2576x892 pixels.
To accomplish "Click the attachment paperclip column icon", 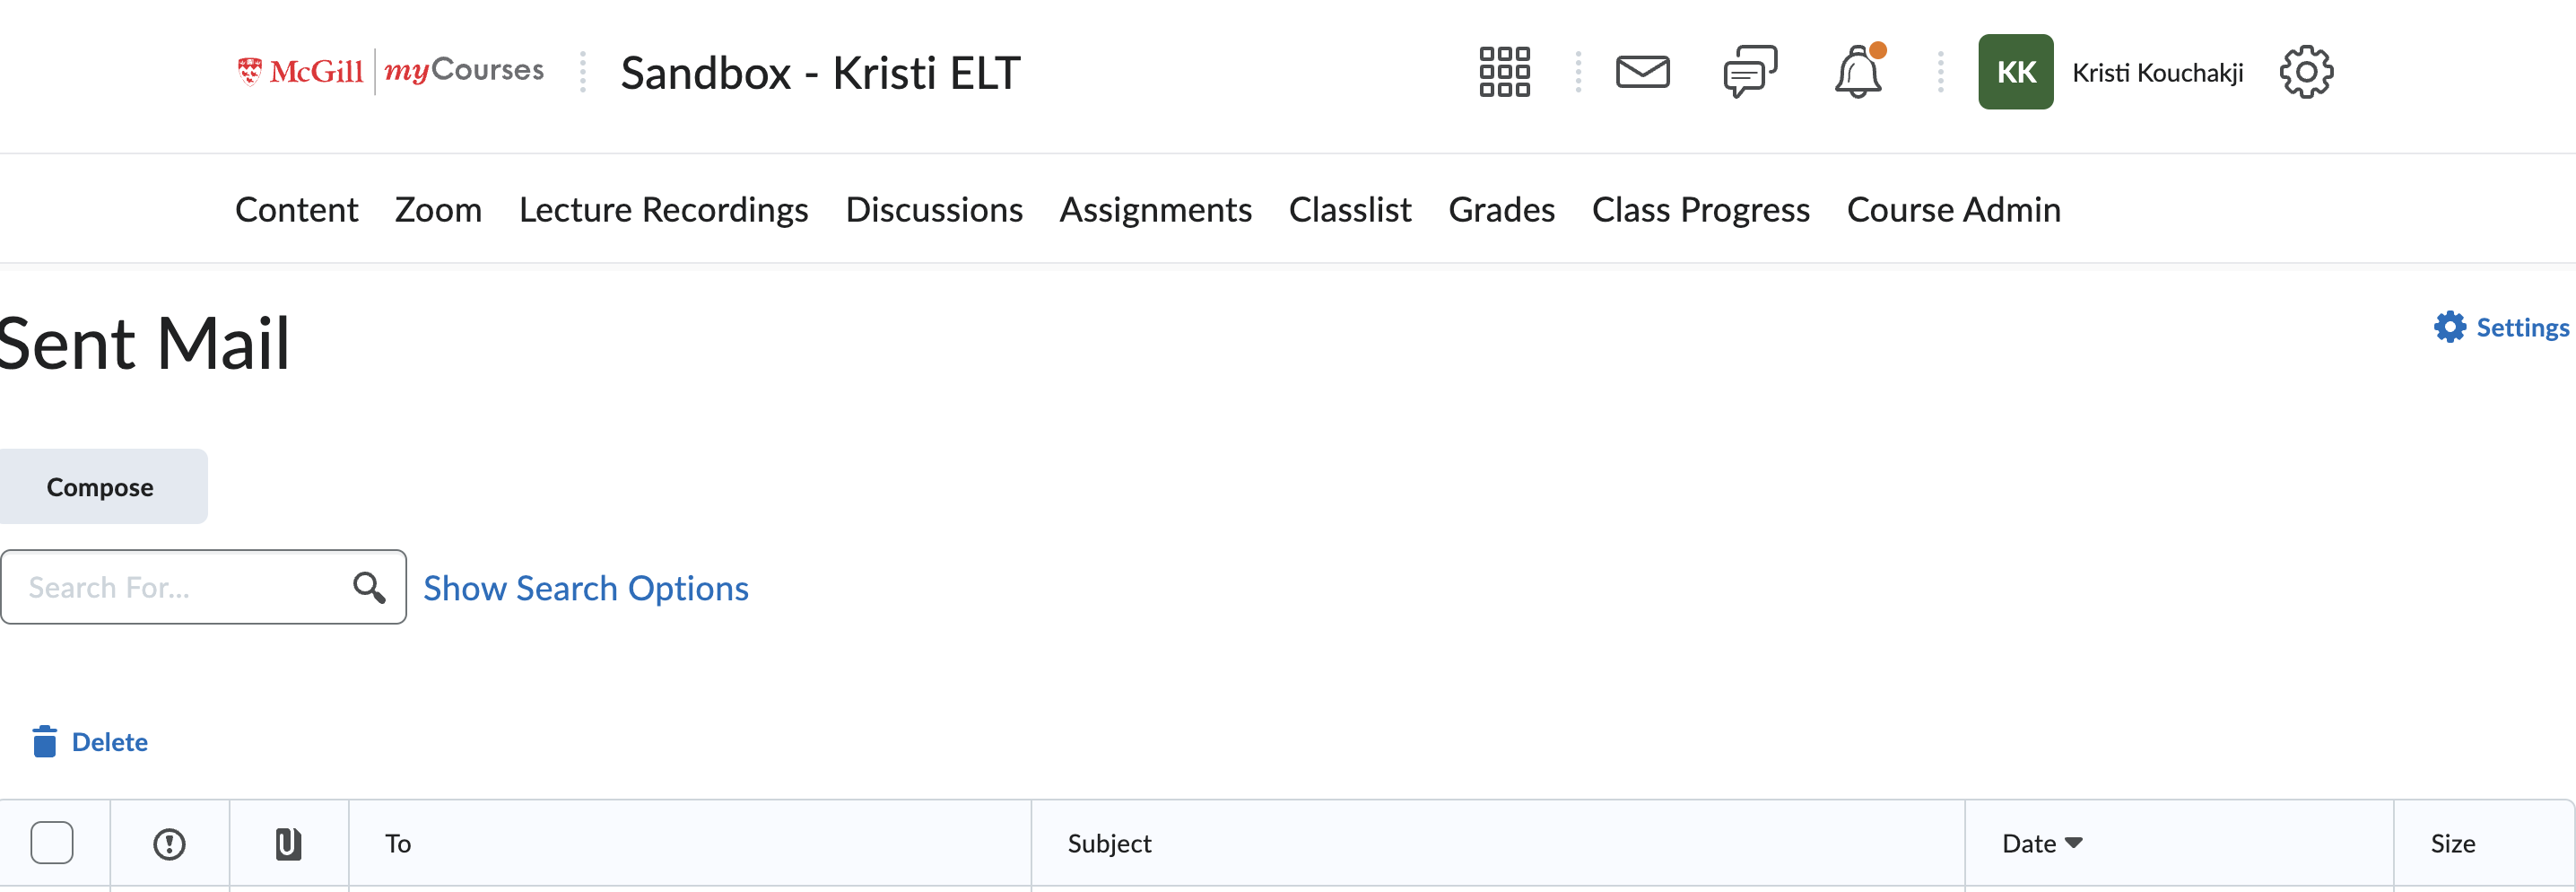I will (288, 844).
